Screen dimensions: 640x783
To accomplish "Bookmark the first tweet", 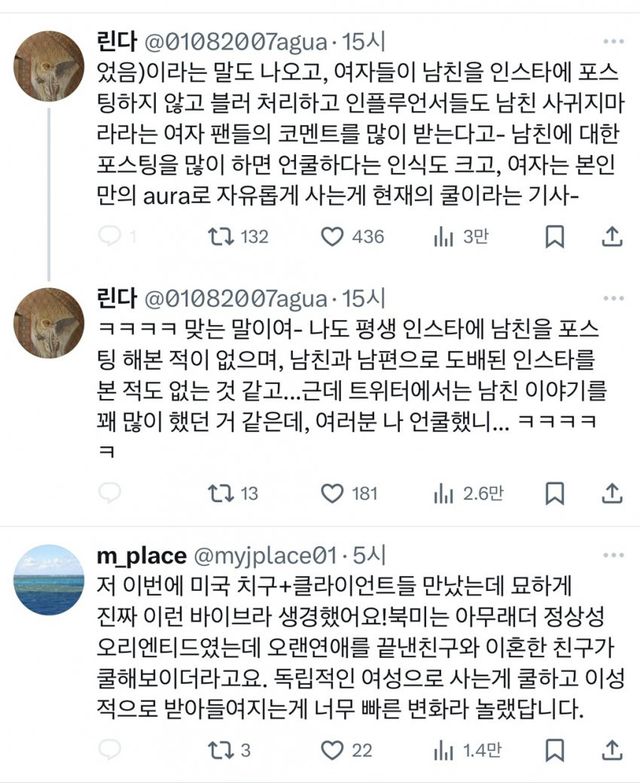I will 555,237.
